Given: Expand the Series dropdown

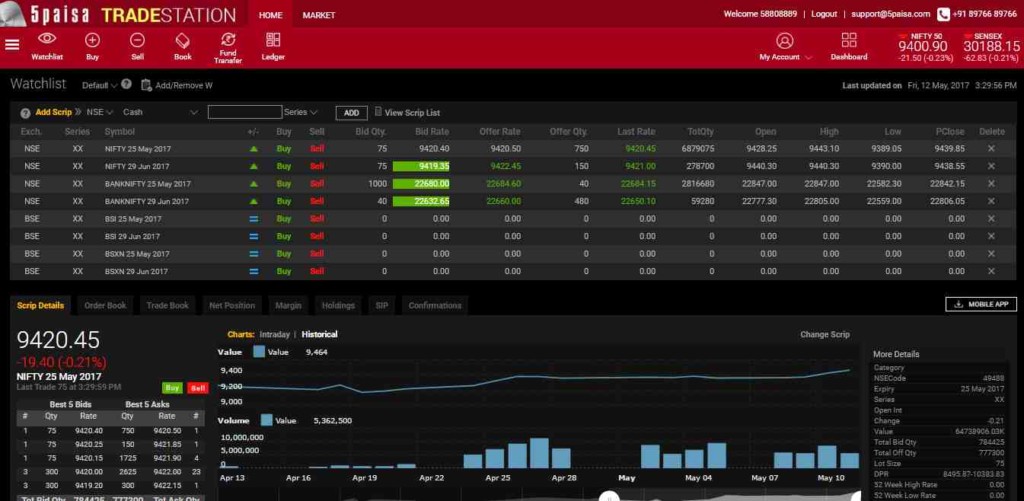Looking at the screenshot, I should click(x=301, y=113).
